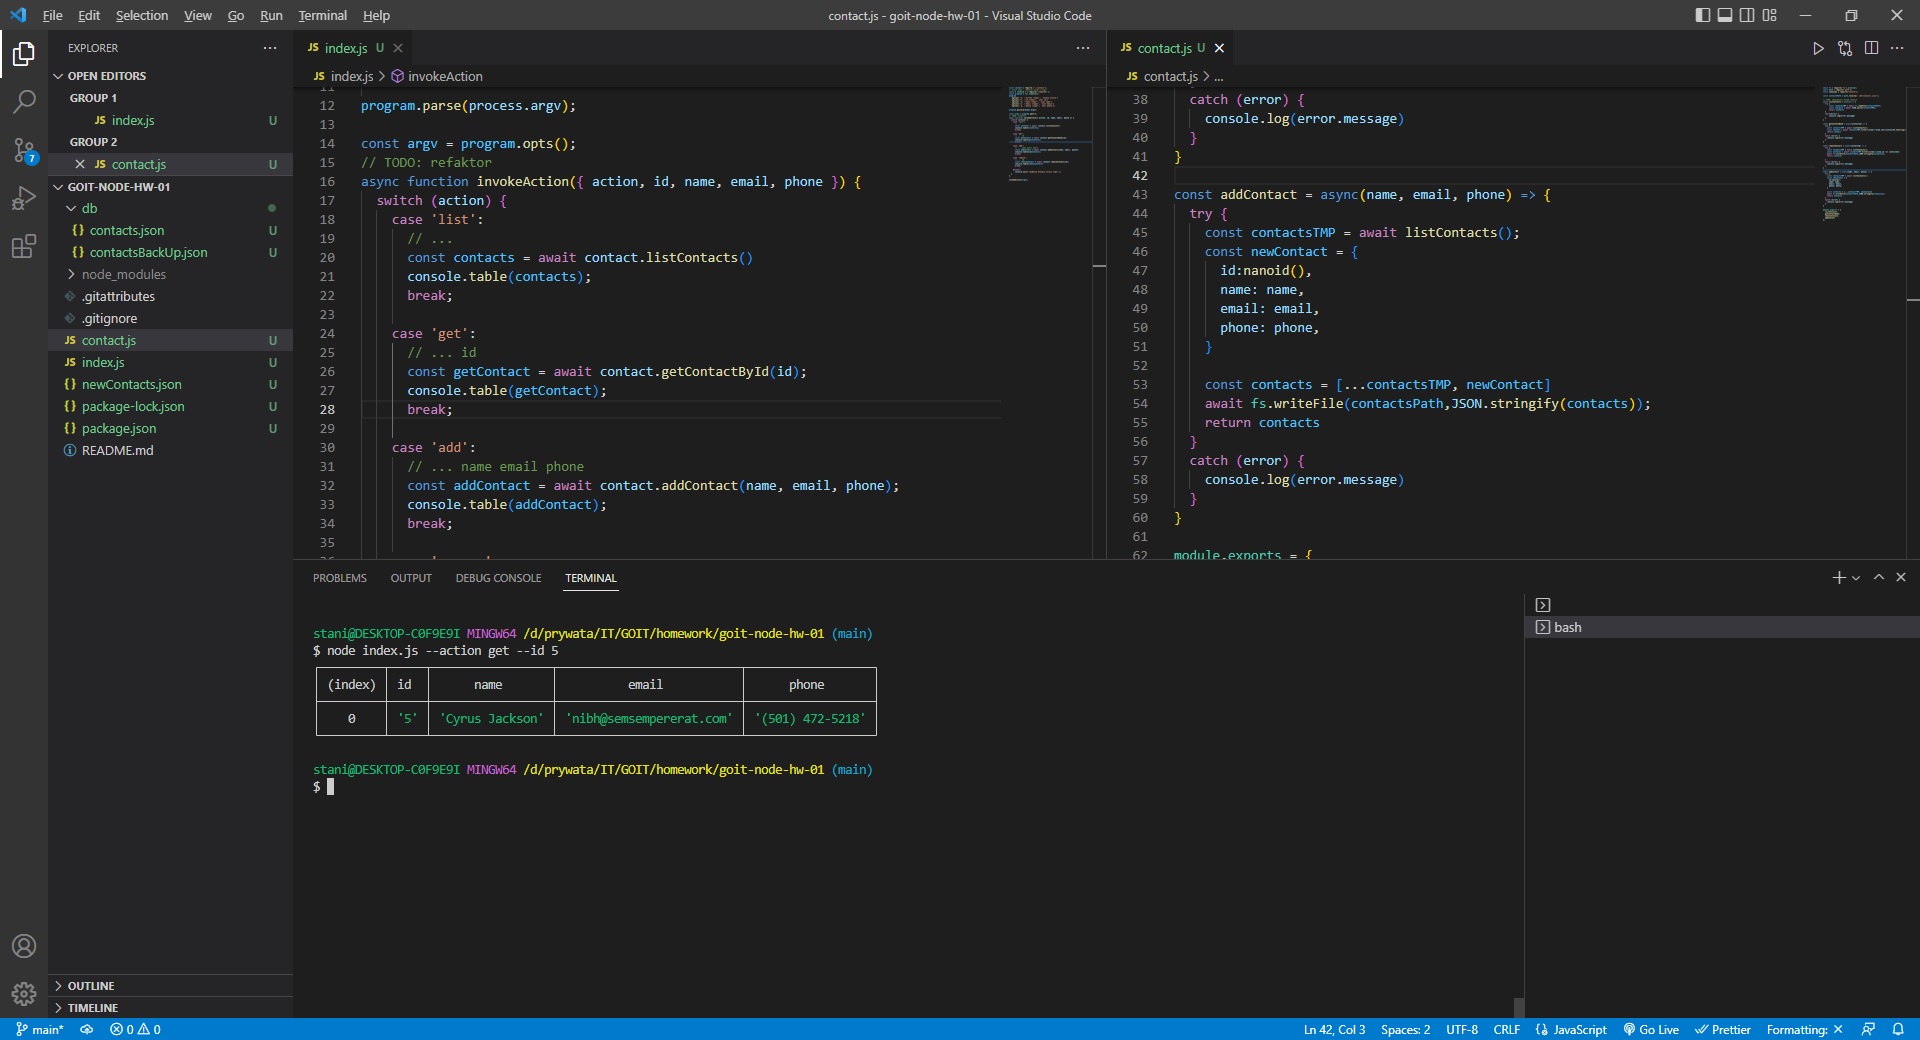Toggle the Panel visibility
1920x1040 pixels.
1725,15
